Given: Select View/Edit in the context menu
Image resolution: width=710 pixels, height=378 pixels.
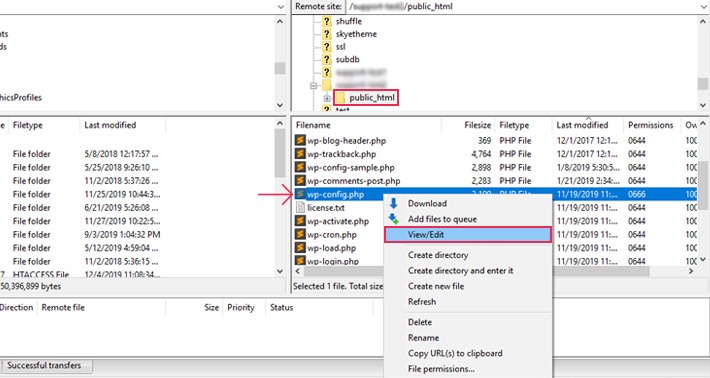Looking at the screenshot, I should [468, 234].
